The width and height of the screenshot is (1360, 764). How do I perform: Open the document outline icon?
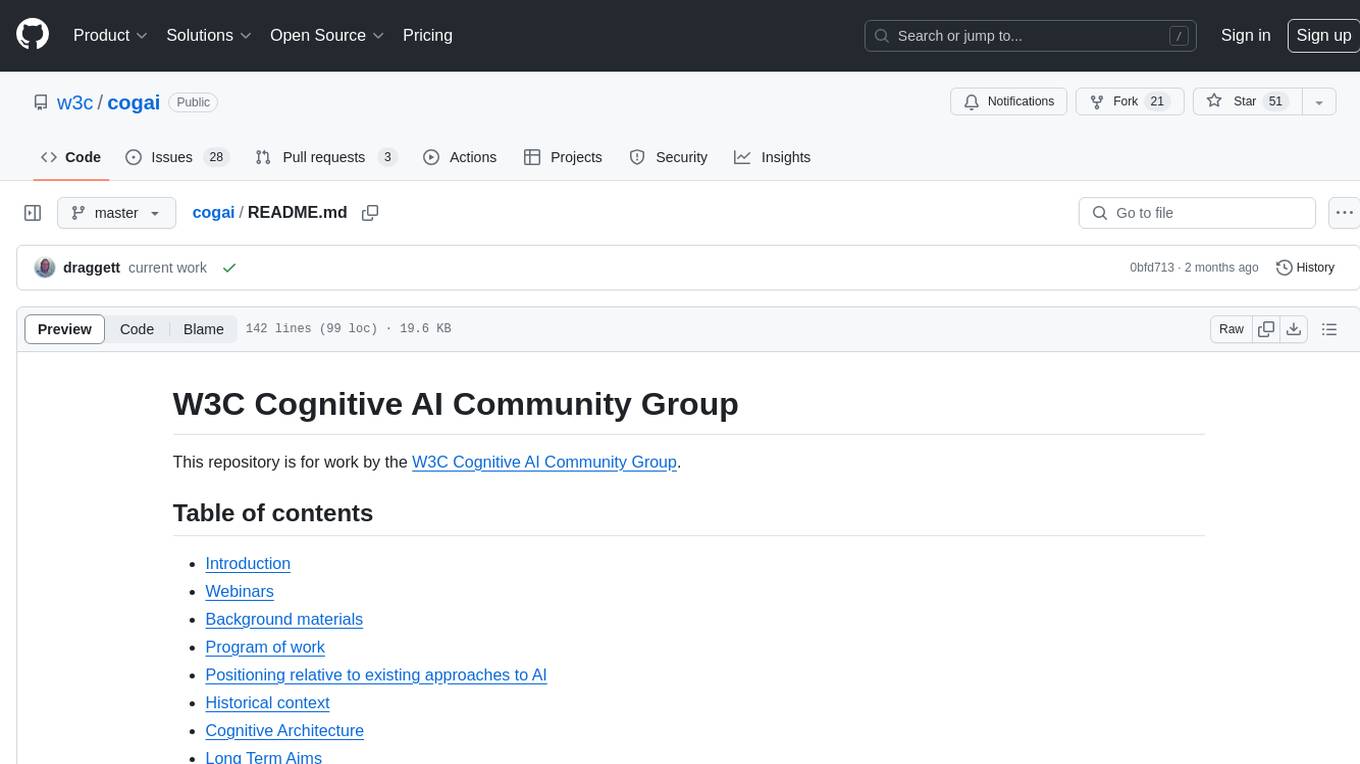coord(1329,329)
